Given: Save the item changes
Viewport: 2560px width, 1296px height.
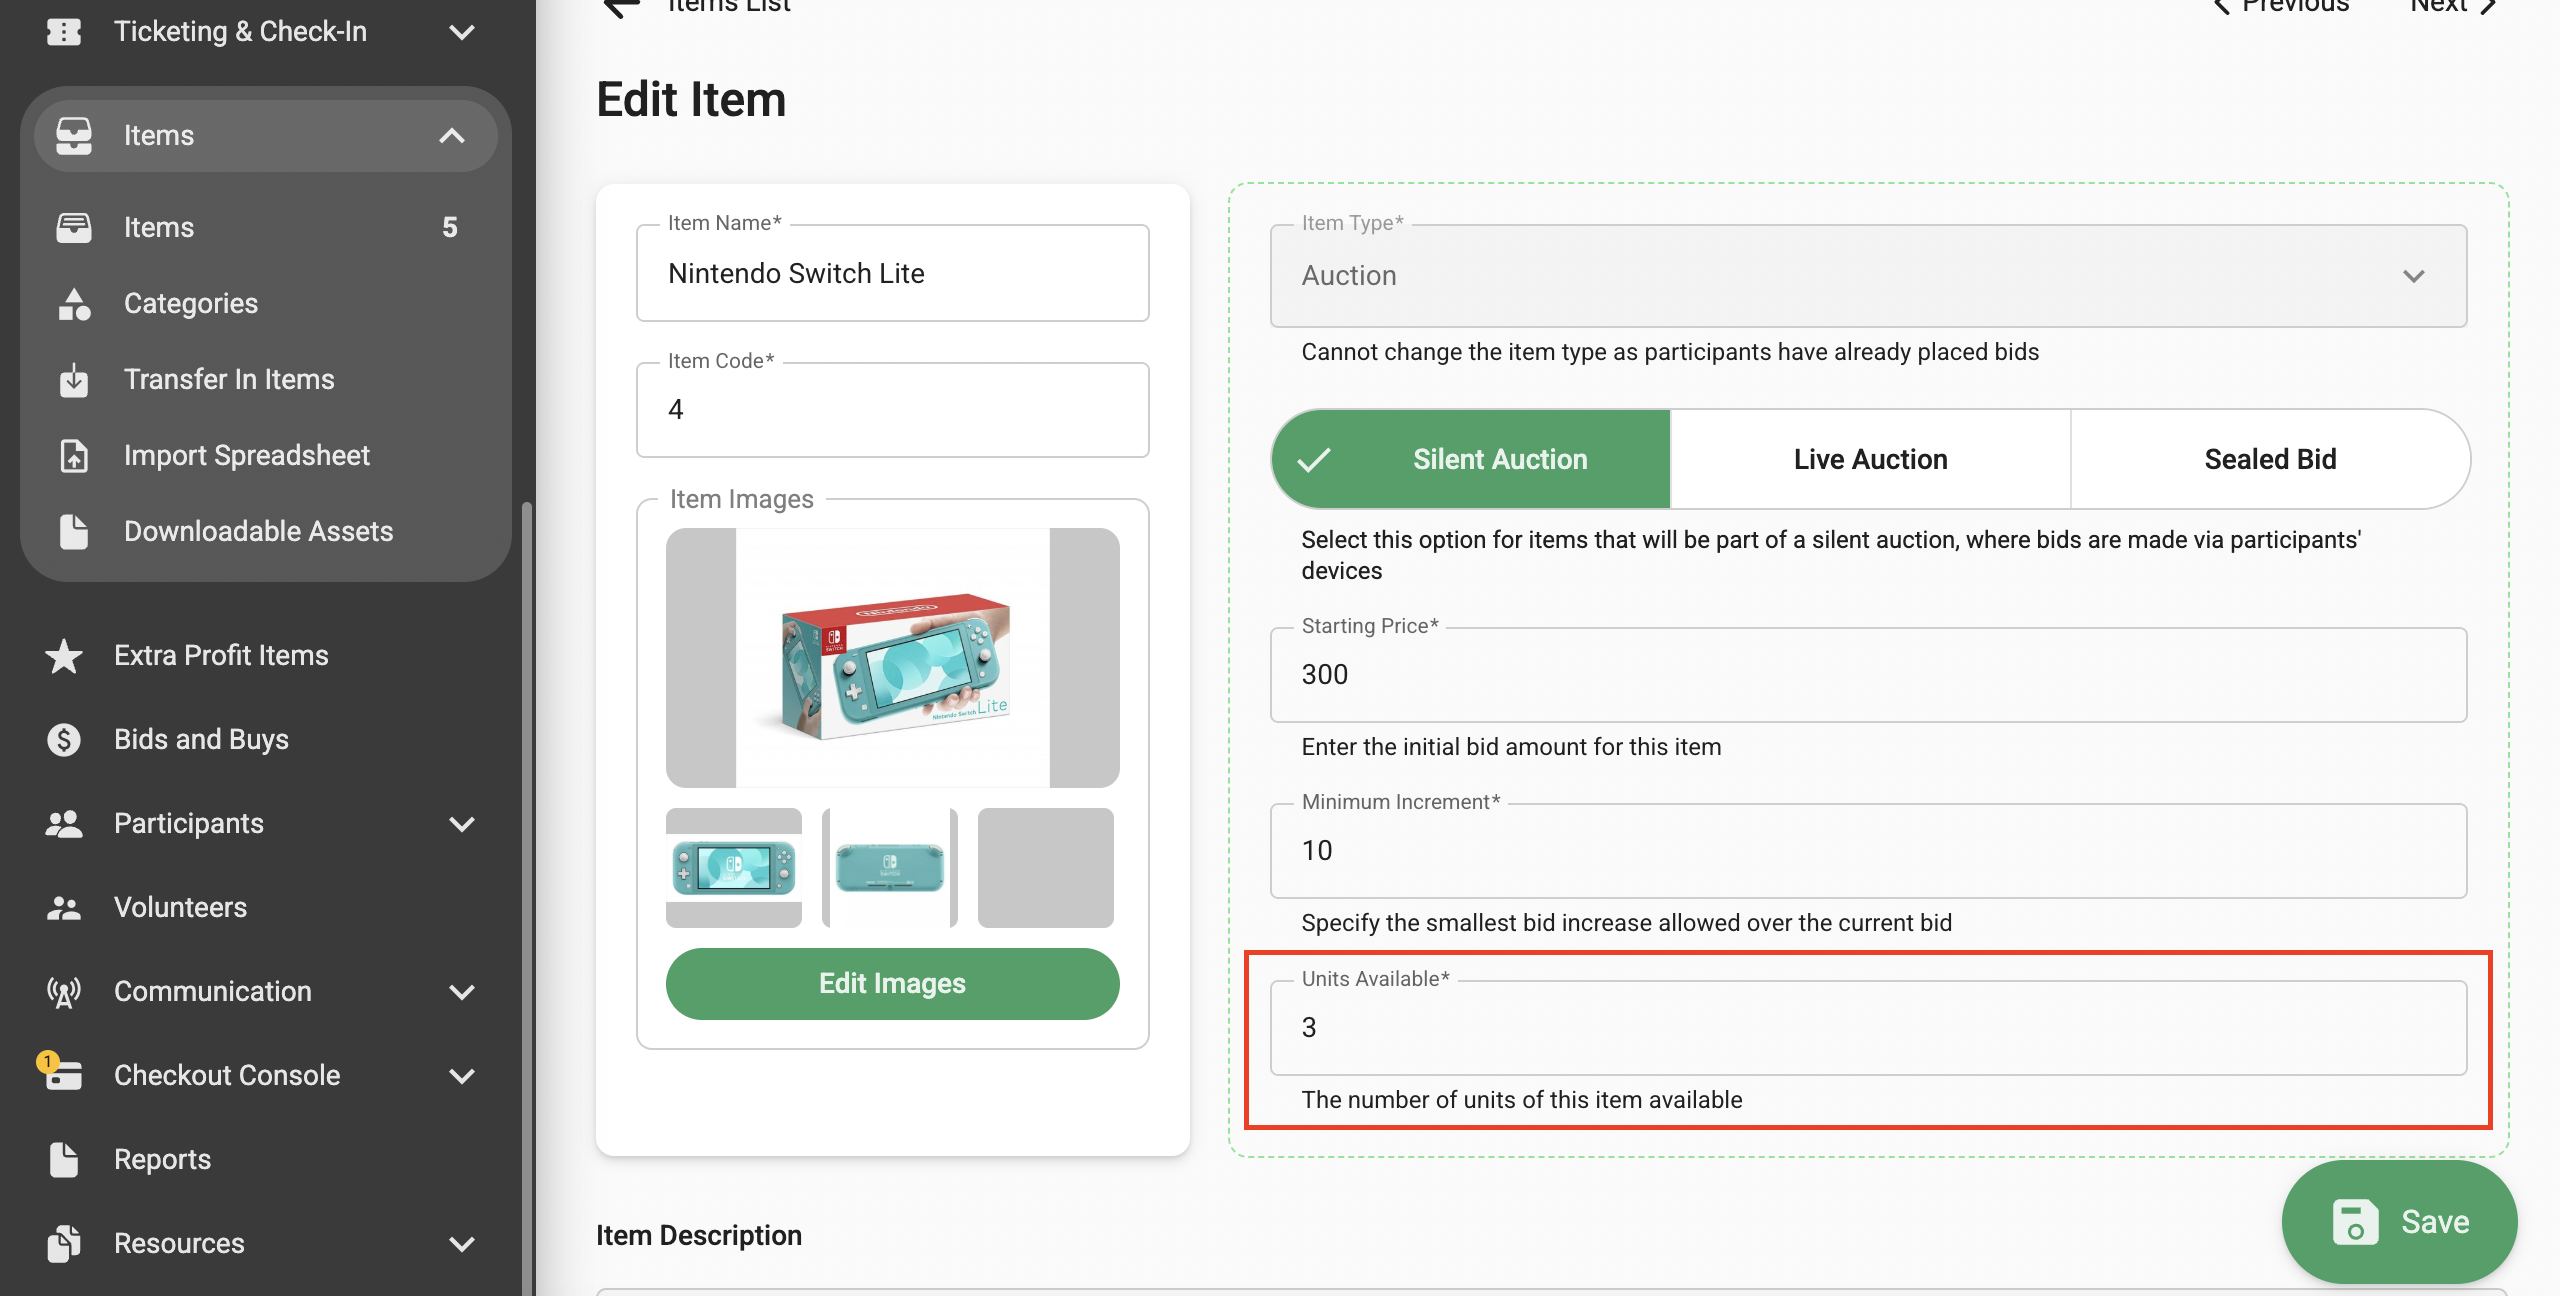Looking at the screenshot, I should coord(2399,1222).
